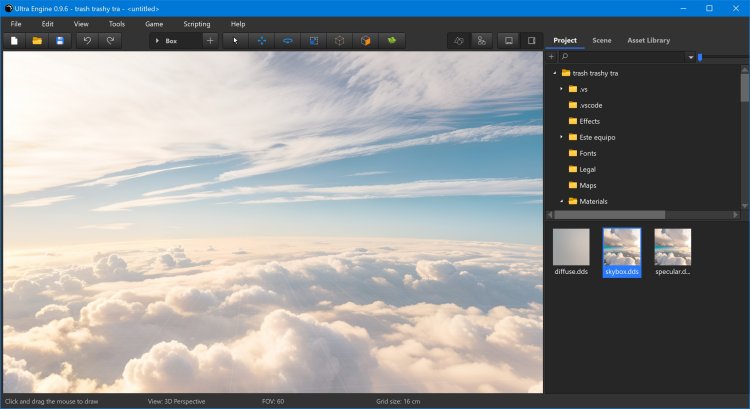The height and width of the screenshot is (409, 750).
Task: Click the orange cube toolbar icon
Action: click(366, 41)
